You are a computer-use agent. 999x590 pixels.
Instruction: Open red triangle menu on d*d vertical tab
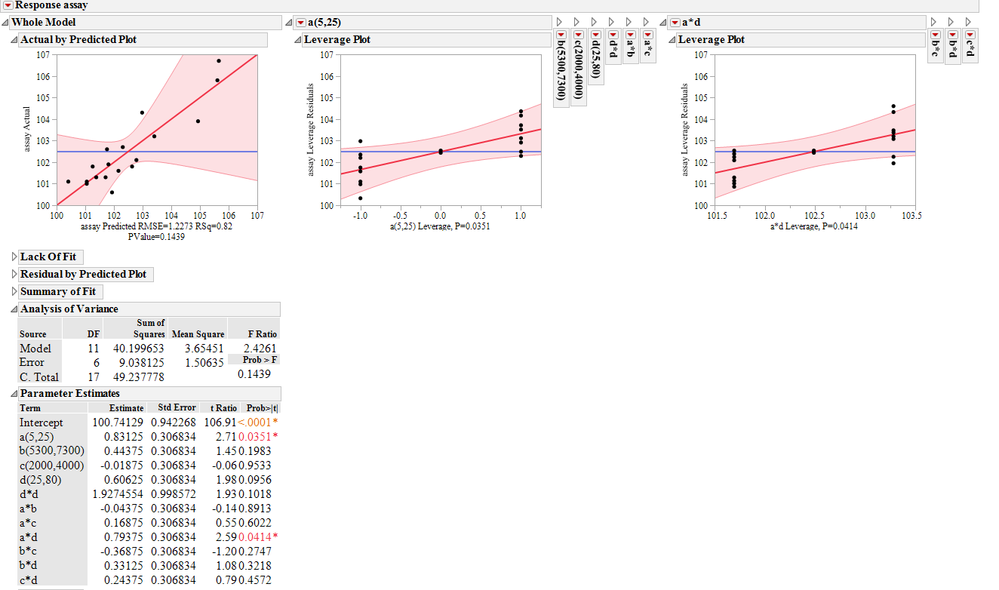click(x=613, y=35)
